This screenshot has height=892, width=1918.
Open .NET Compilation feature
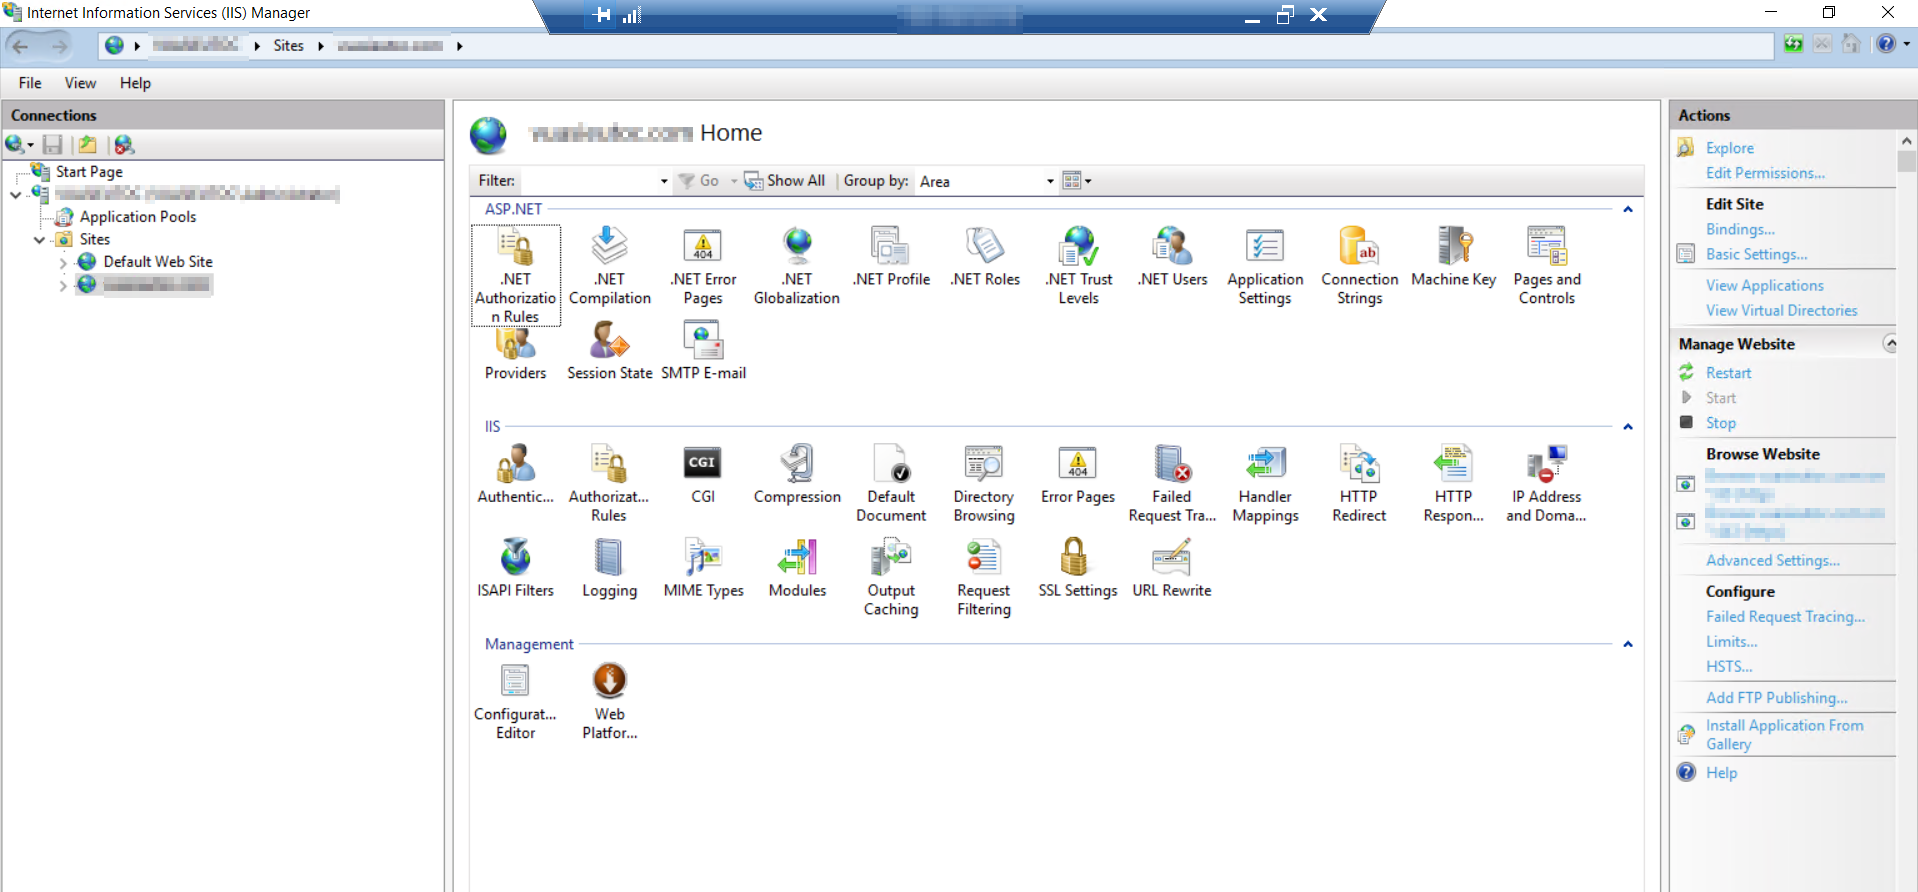[x=610, y=266]
